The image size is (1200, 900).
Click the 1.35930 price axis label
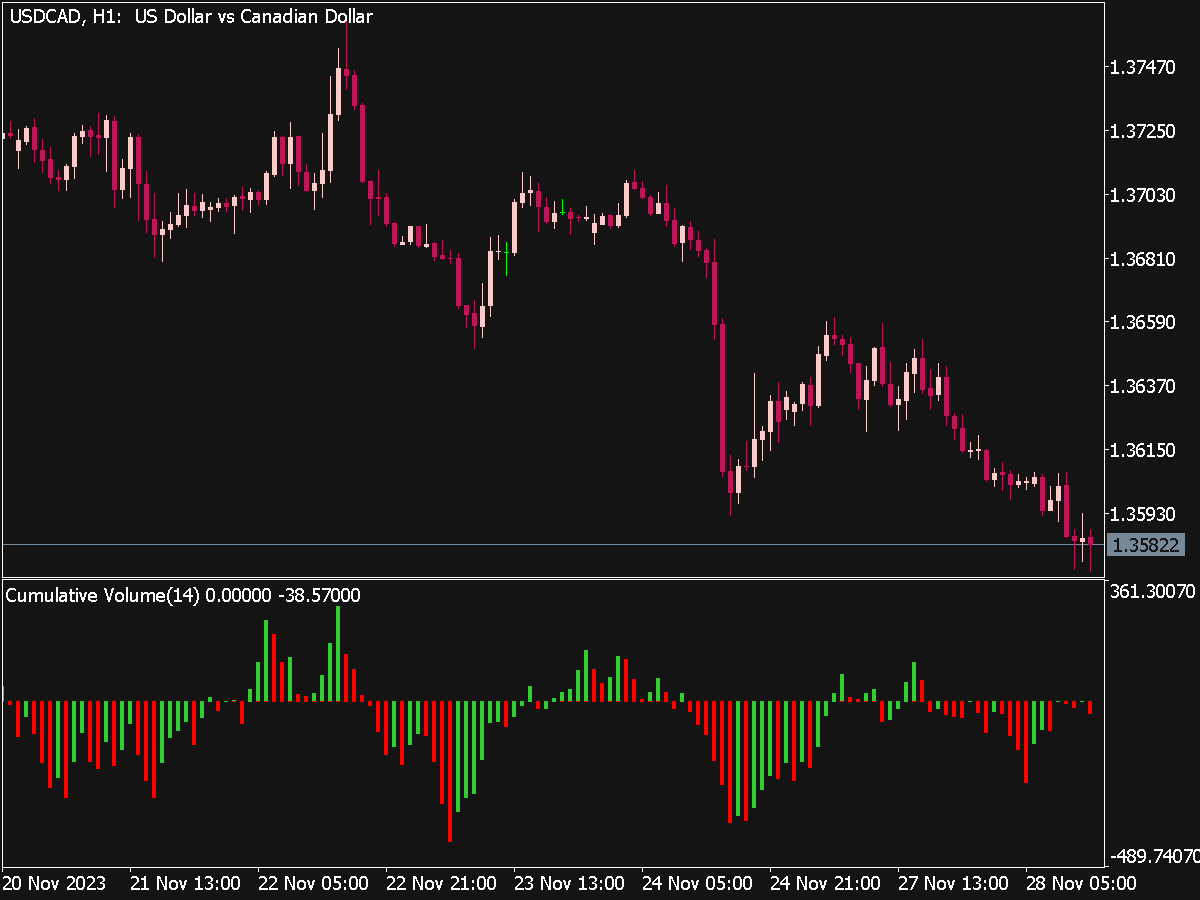click(1144, 514)
